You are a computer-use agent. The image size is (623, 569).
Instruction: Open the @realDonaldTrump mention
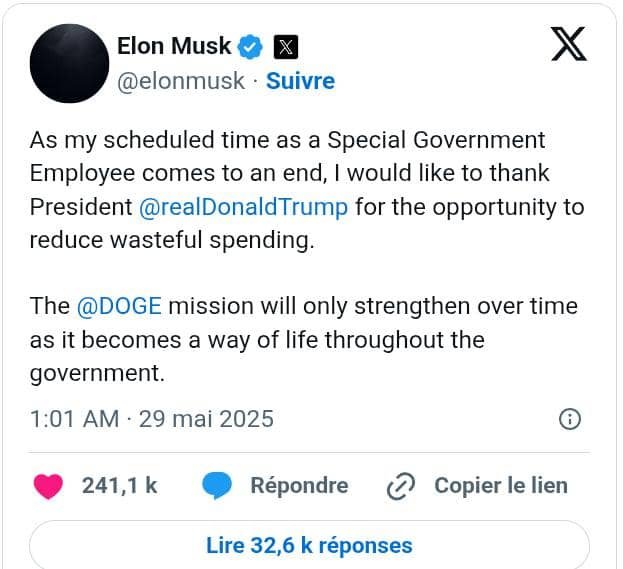(243, 207)
